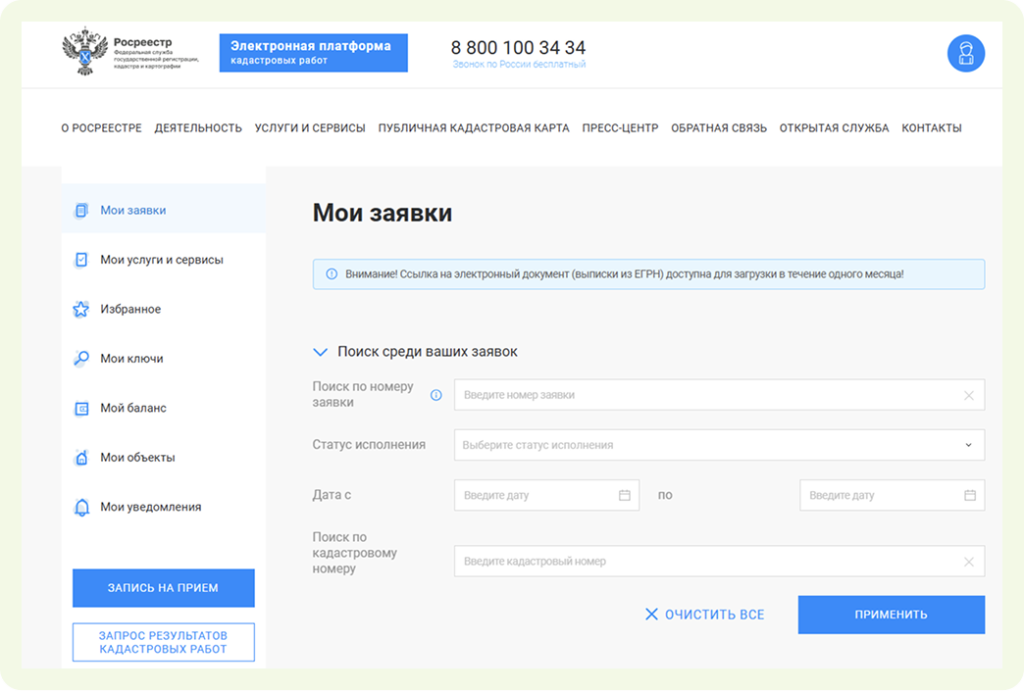Select Мой баланс in the sidebar
This screenshot has width=1024, height=691.
133,408
